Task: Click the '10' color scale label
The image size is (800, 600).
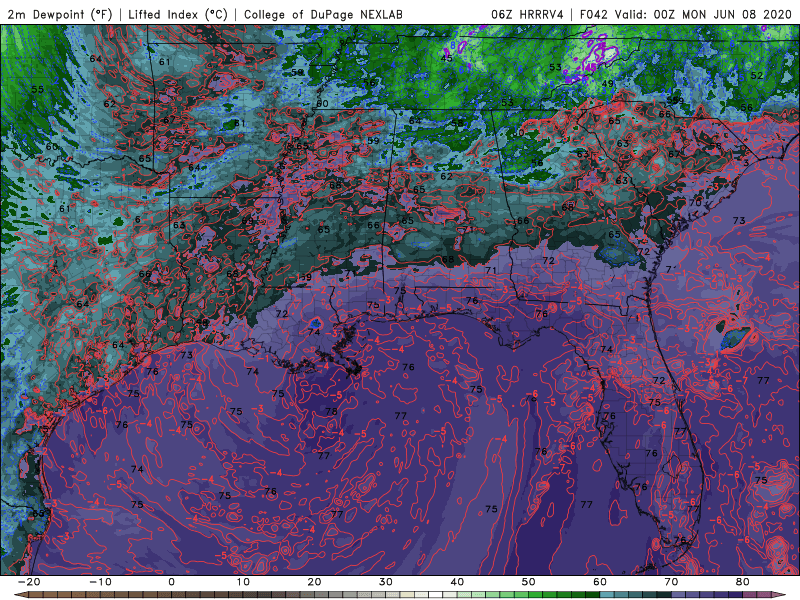Action: [243, 582]
